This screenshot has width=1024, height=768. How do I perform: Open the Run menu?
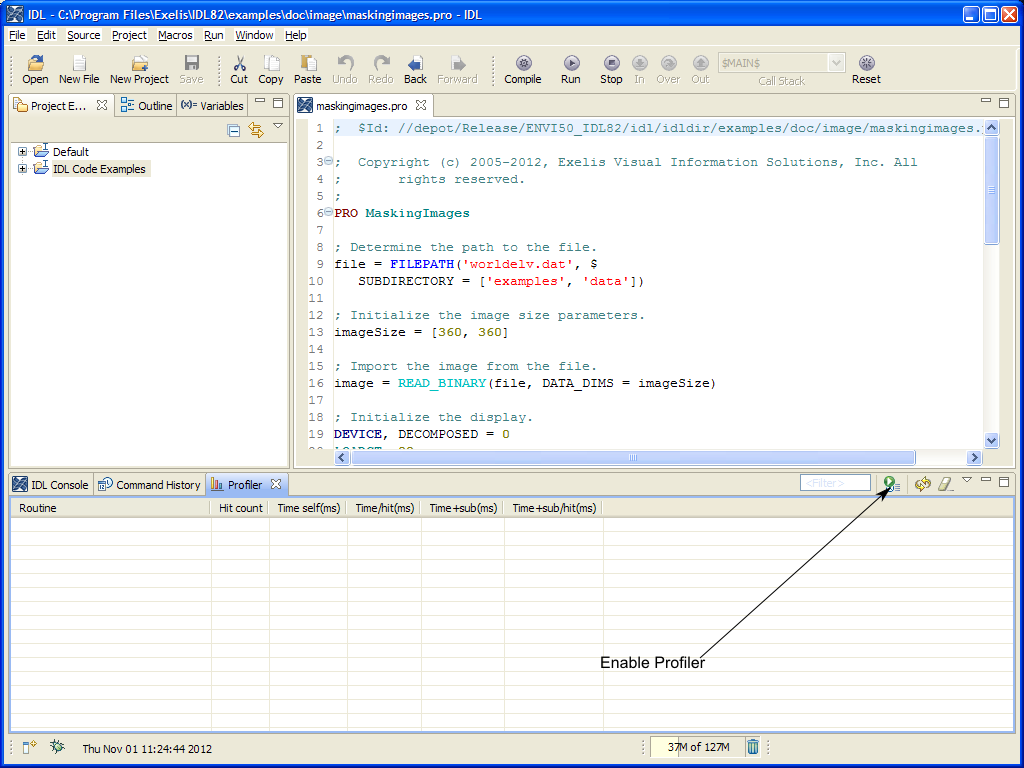tap(214, 35)
